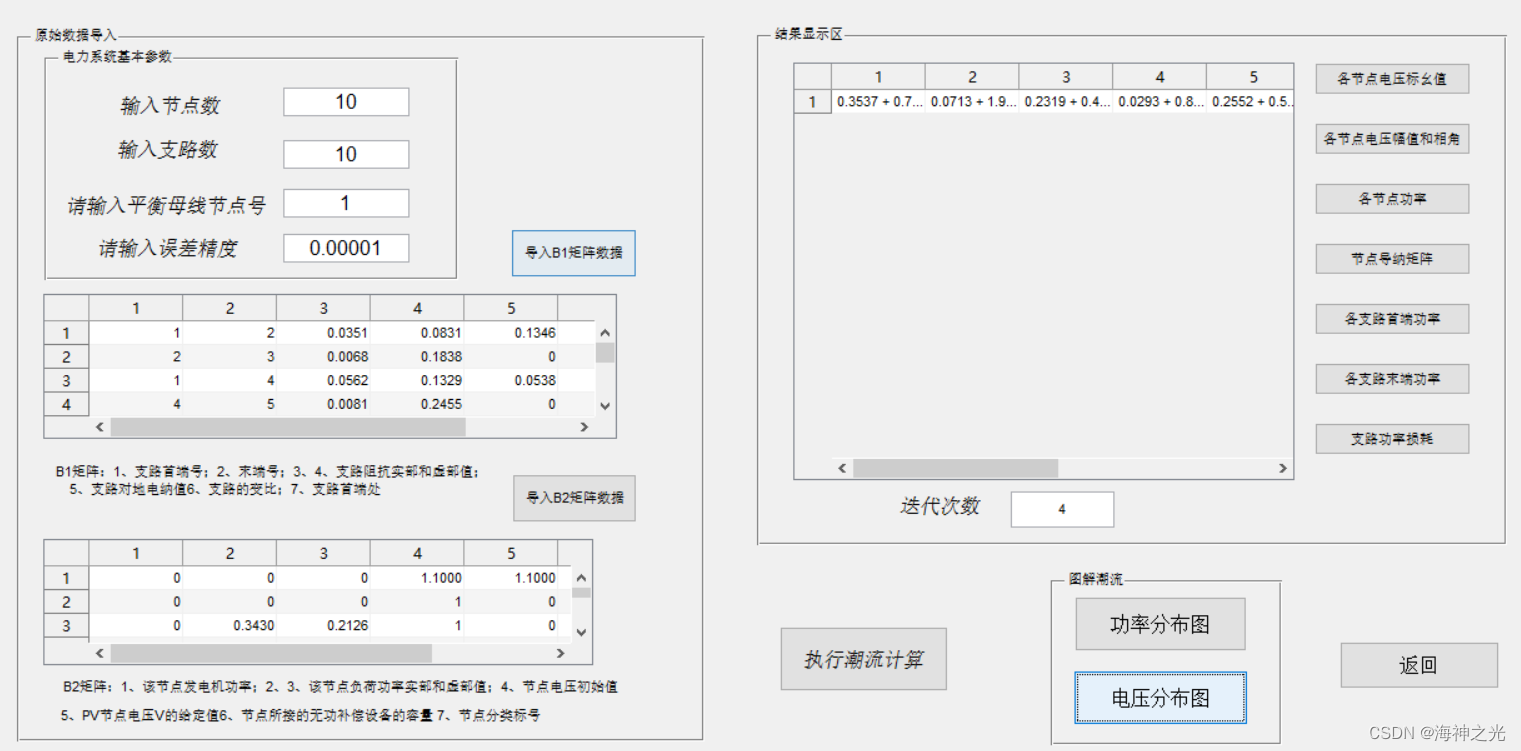This screenshot has width=1521, height=751.
Task: Click result table horizontal scroll left arrow
Action: pyautogui.click(x=842, y=468)
